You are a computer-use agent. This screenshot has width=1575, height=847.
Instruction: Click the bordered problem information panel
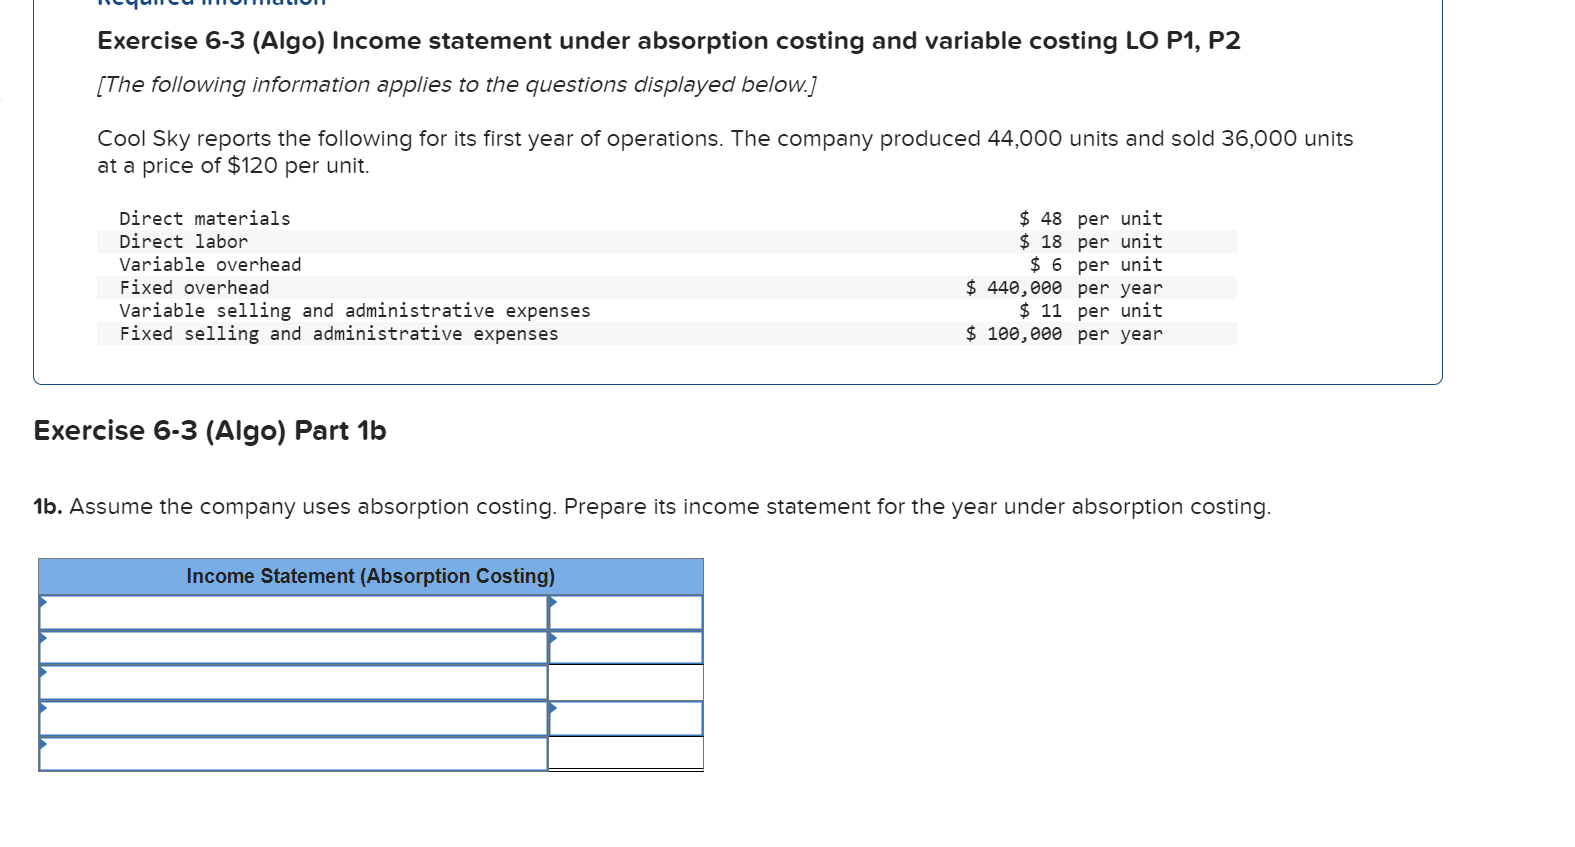coord(738,190)
